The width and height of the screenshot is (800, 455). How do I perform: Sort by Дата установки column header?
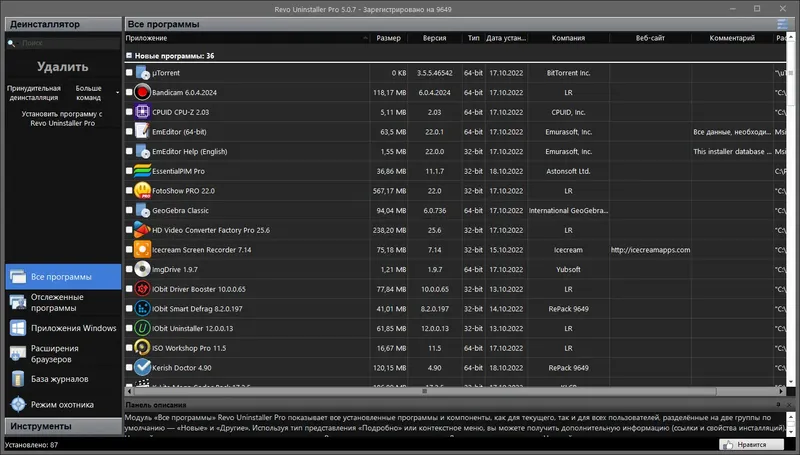click(x=506, y=38)
